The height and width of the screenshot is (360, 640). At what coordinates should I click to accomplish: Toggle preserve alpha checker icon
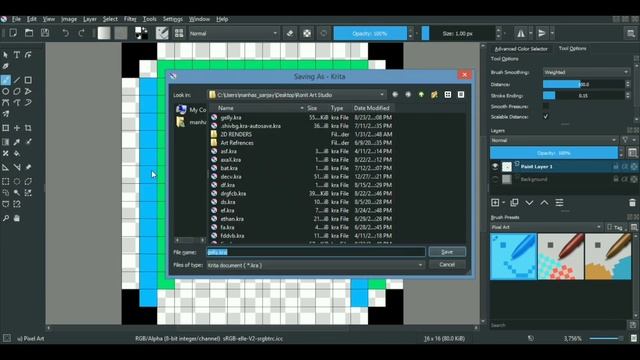click(307, 33)
